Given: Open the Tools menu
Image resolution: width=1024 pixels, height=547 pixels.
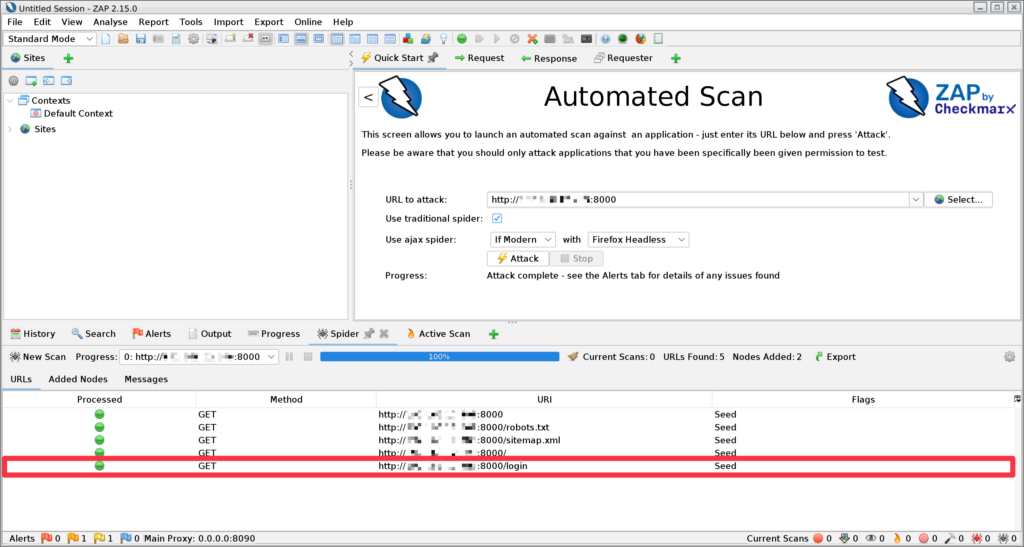Looking at the screenshot, I should tap(191, 22).
